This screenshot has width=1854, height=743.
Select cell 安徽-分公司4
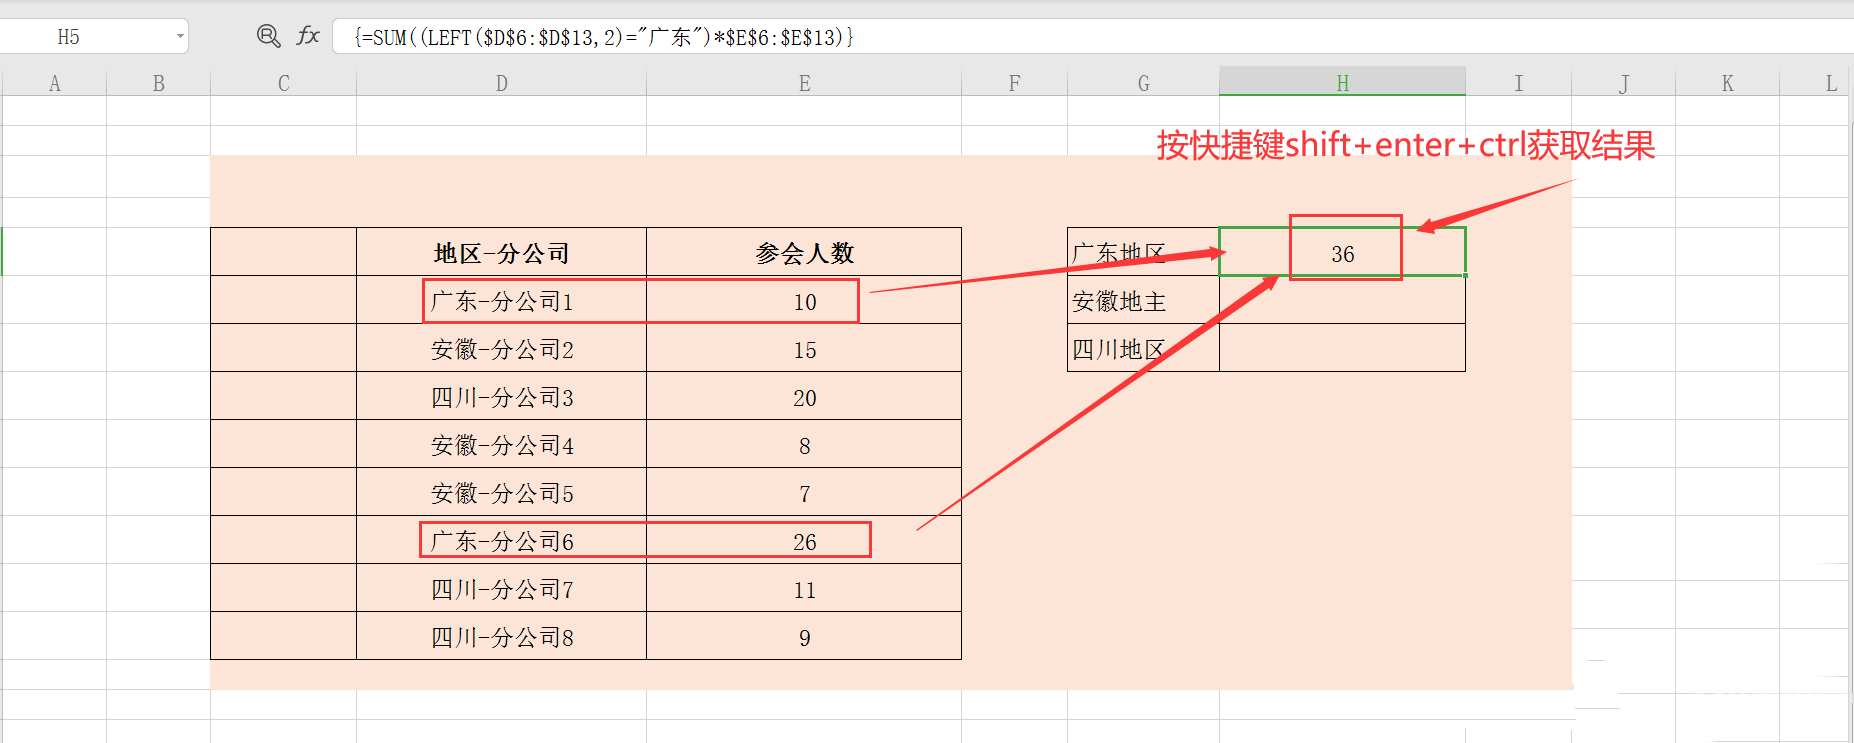pos(501,444)
